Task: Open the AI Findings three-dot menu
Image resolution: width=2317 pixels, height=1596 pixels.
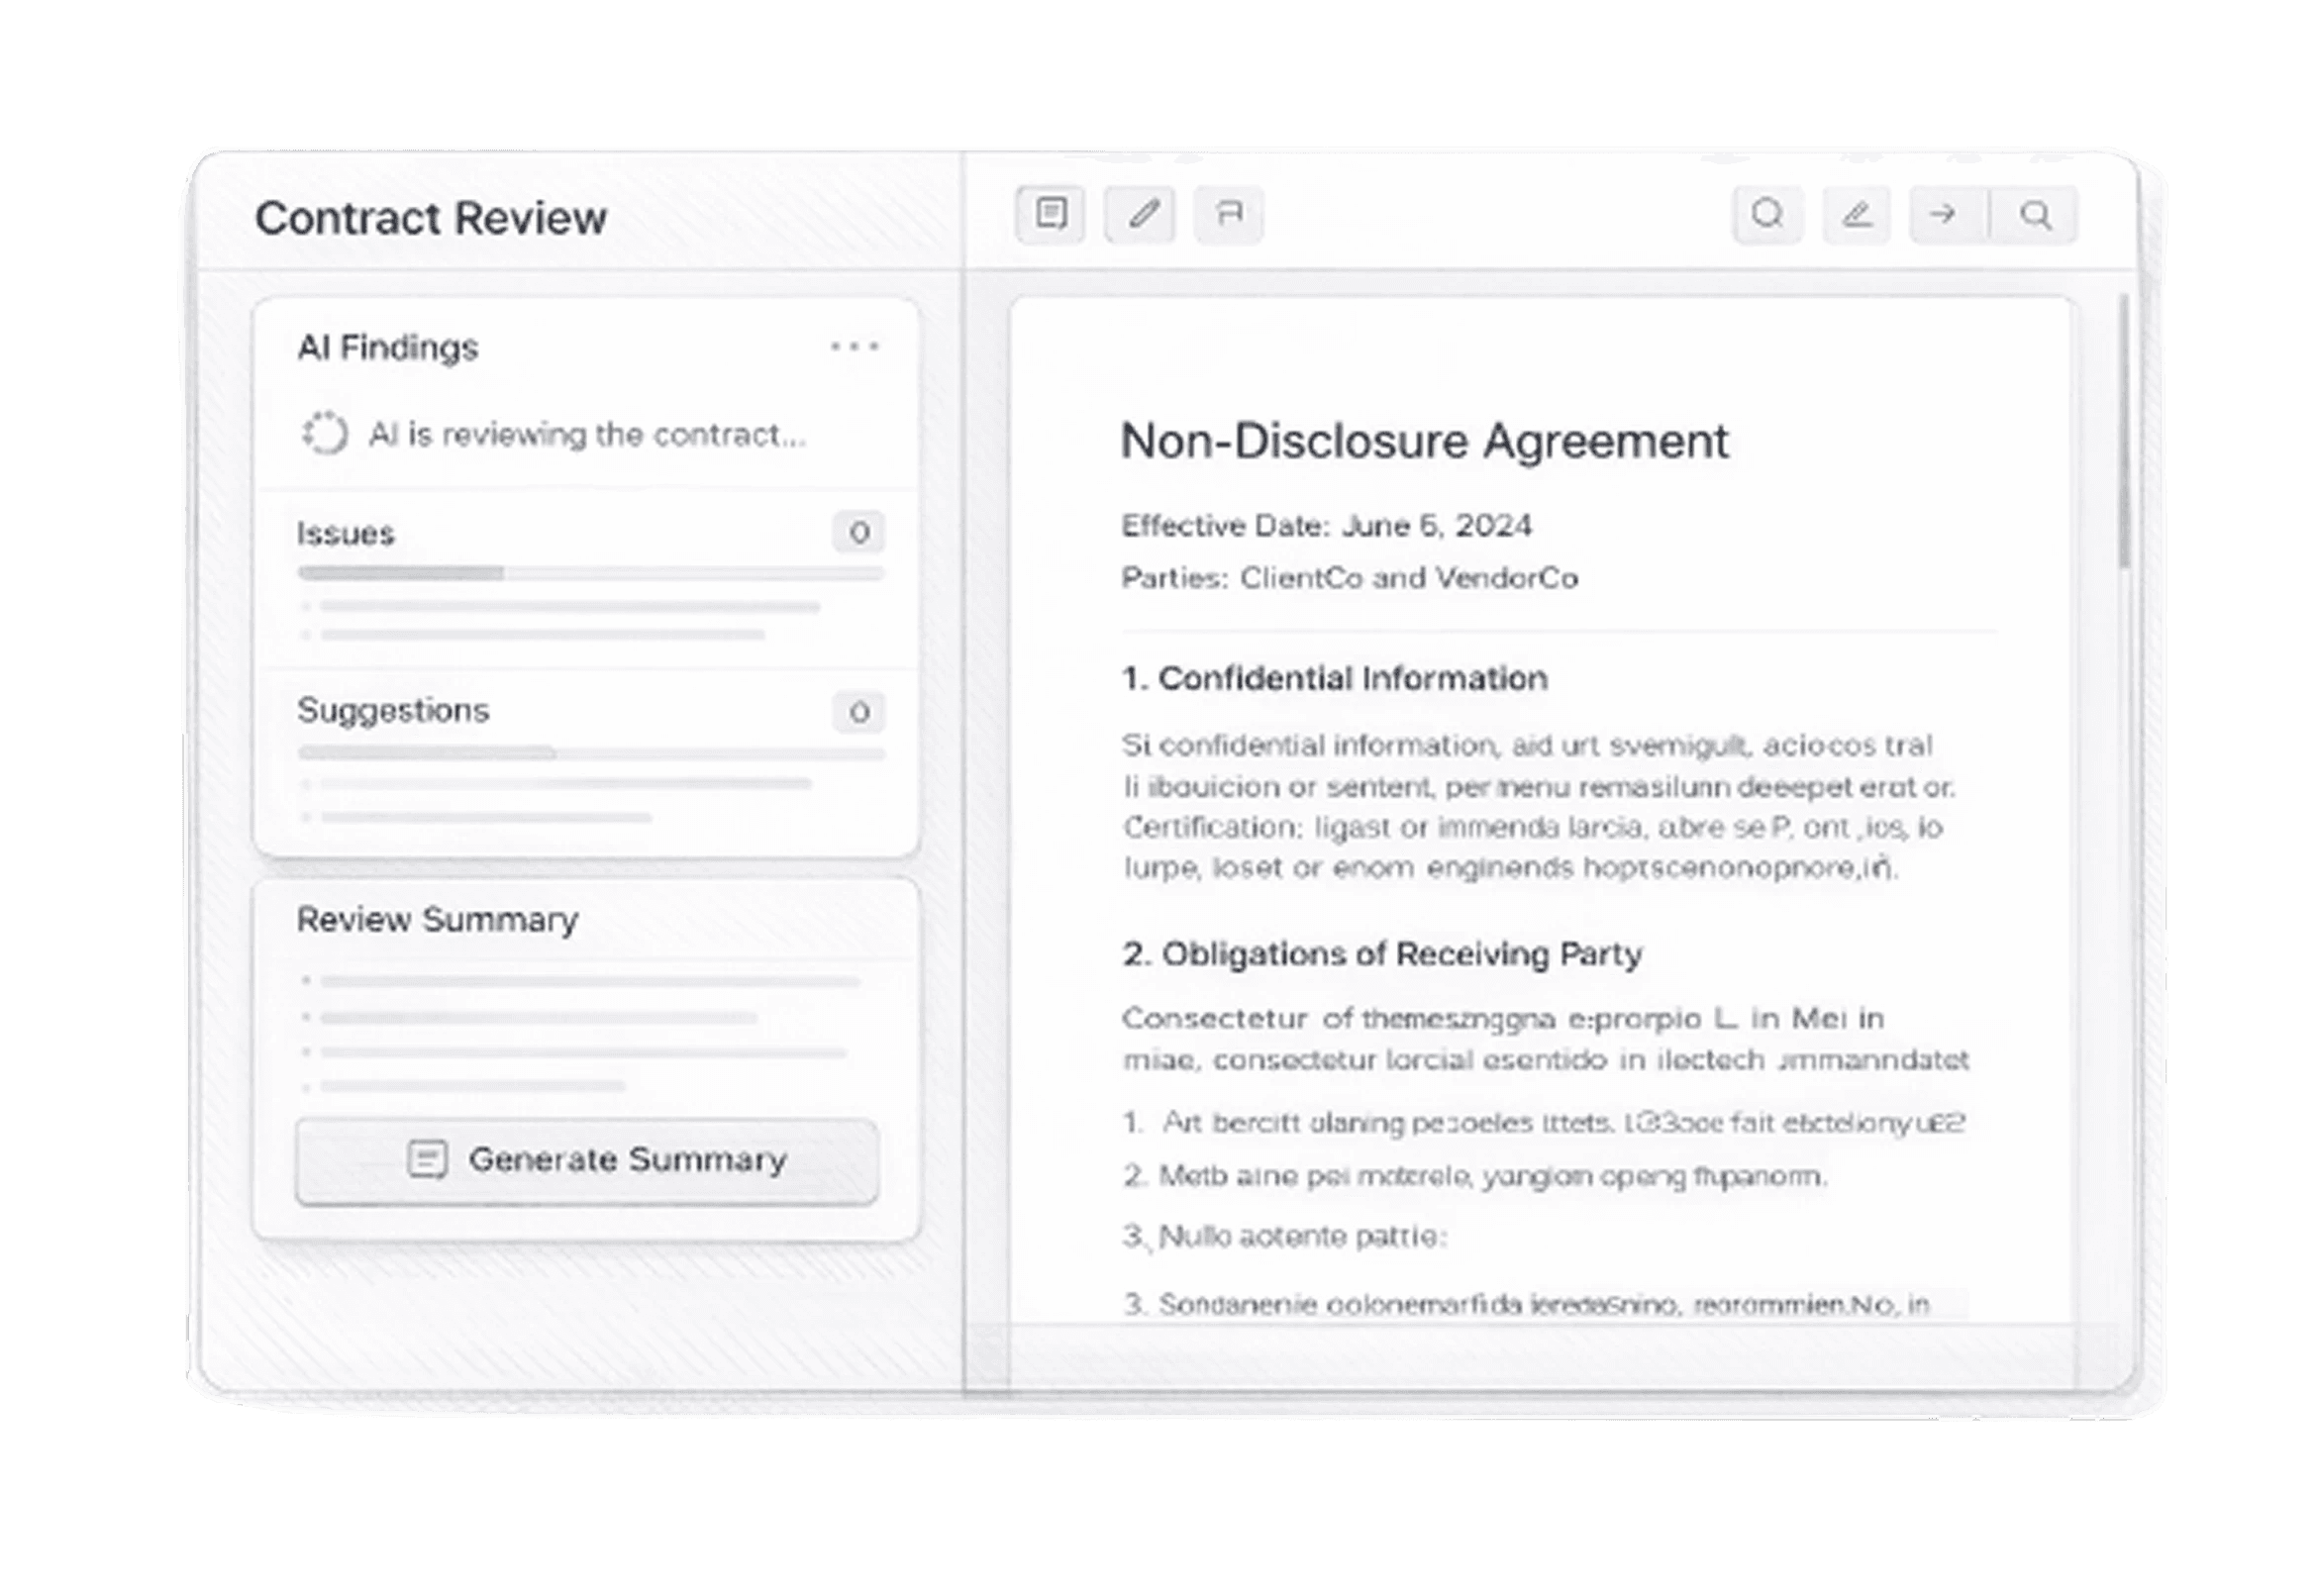Action: pos(854,347)
